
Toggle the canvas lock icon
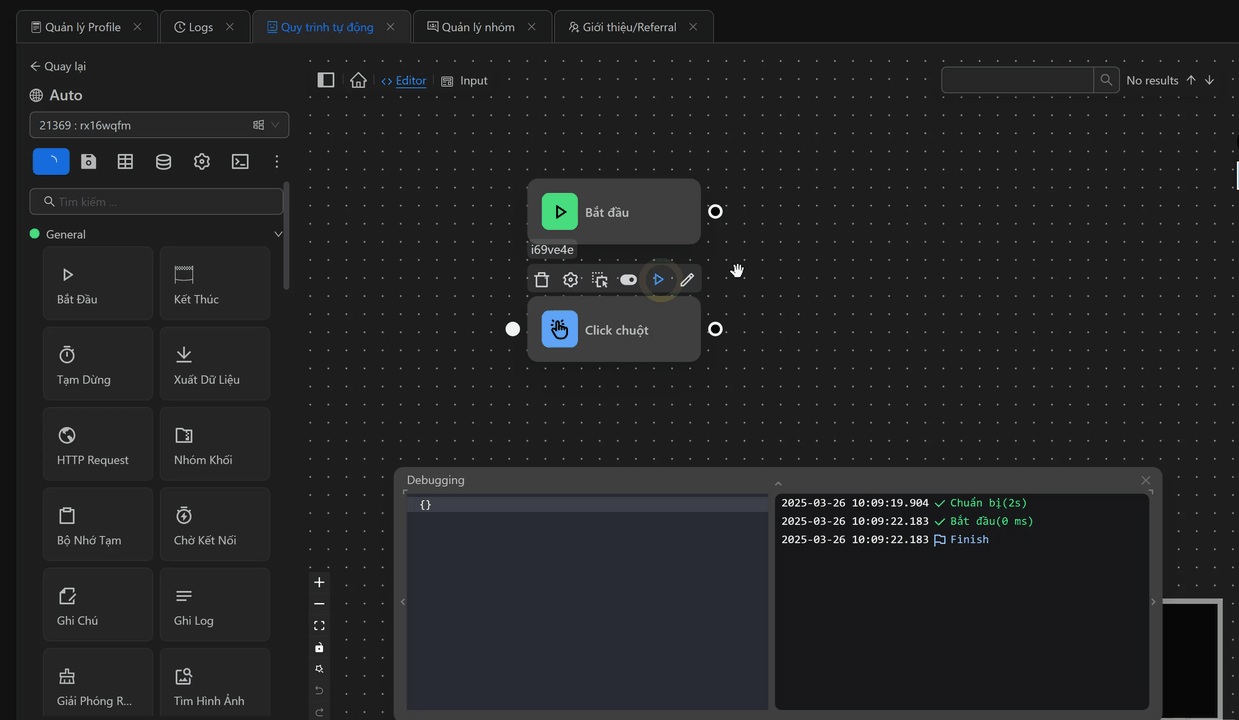319,648
